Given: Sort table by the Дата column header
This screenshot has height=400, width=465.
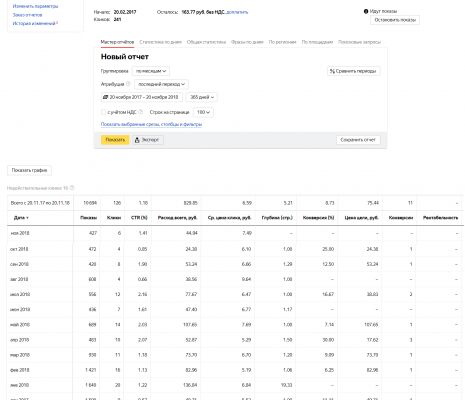Looking at the screenshot, I should [21, 218].
